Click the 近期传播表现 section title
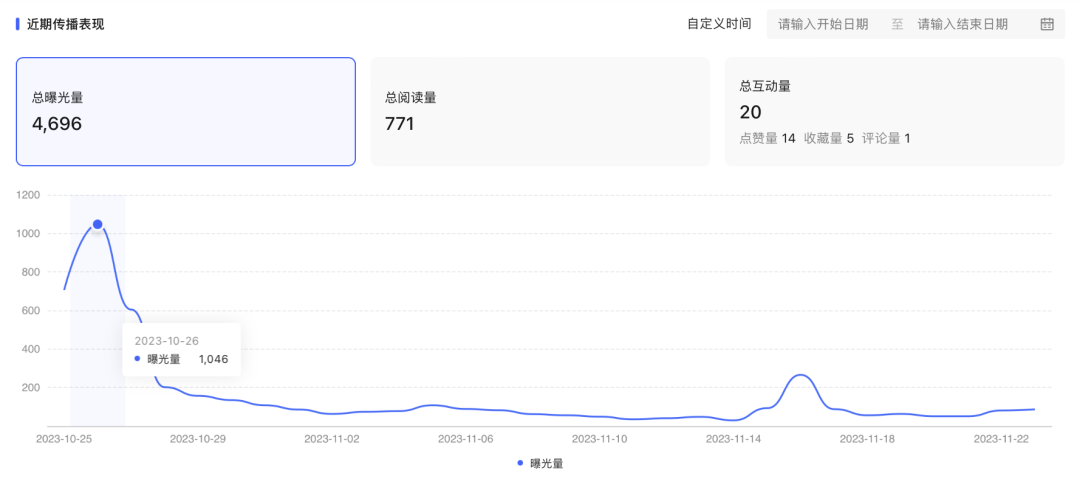The height and width of the screenshot is (488, 1080). point(65,24)
